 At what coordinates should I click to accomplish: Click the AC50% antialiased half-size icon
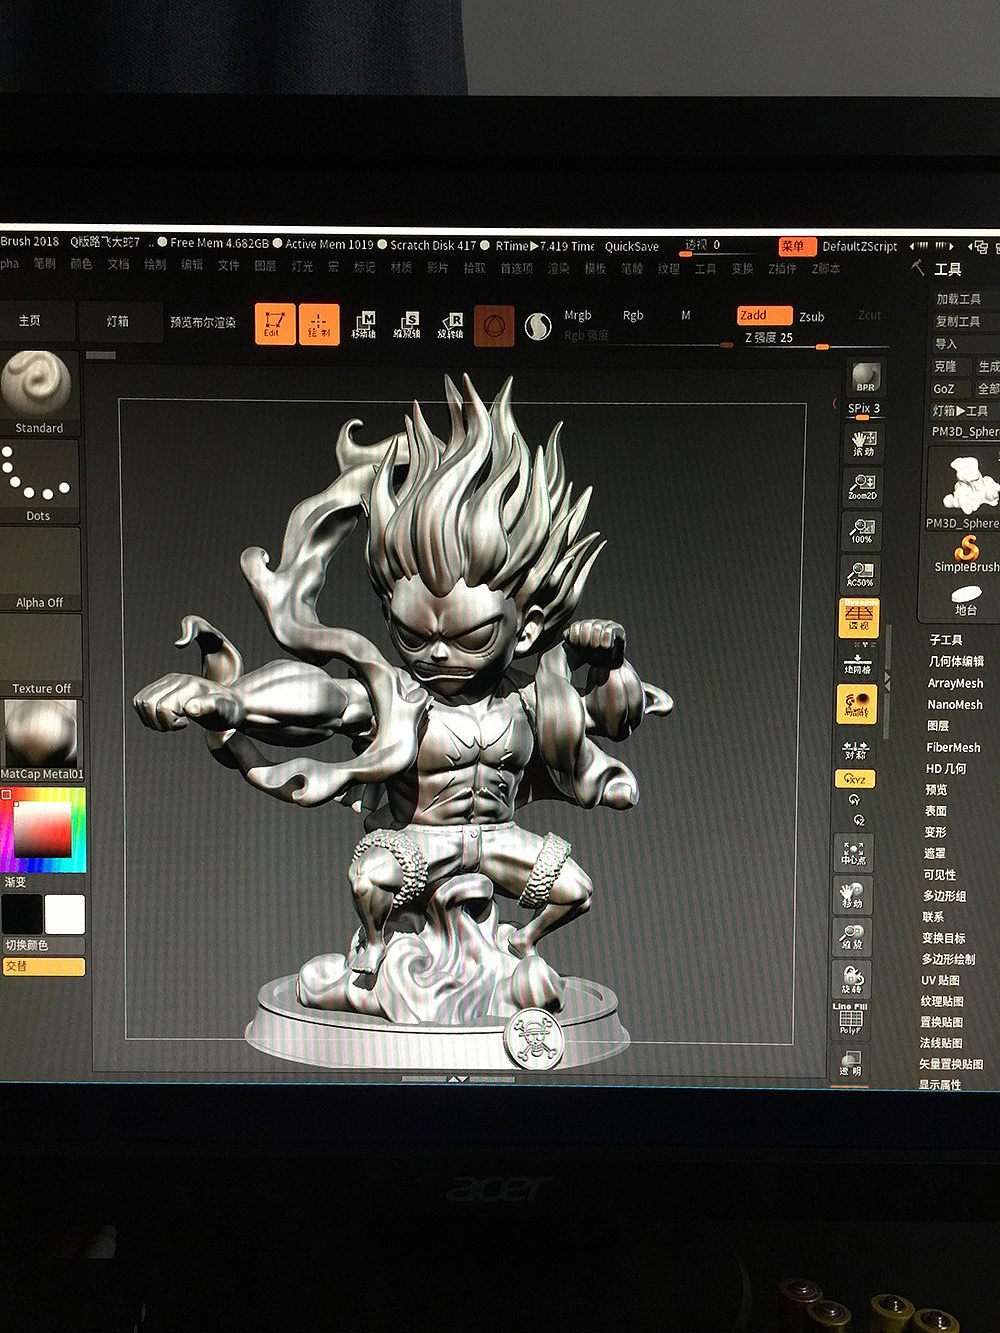point(860,573)
